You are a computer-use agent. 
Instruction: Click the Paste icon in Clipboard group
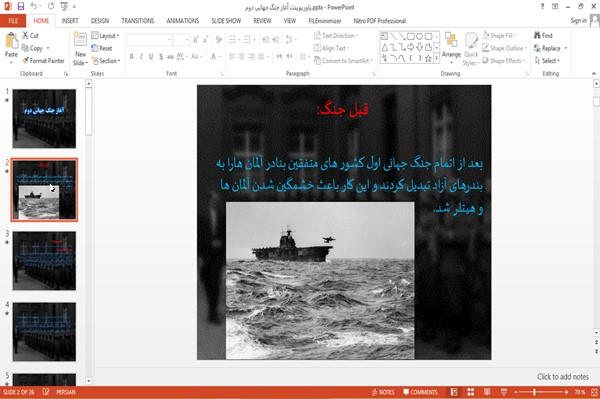click(x=11, y=41)
